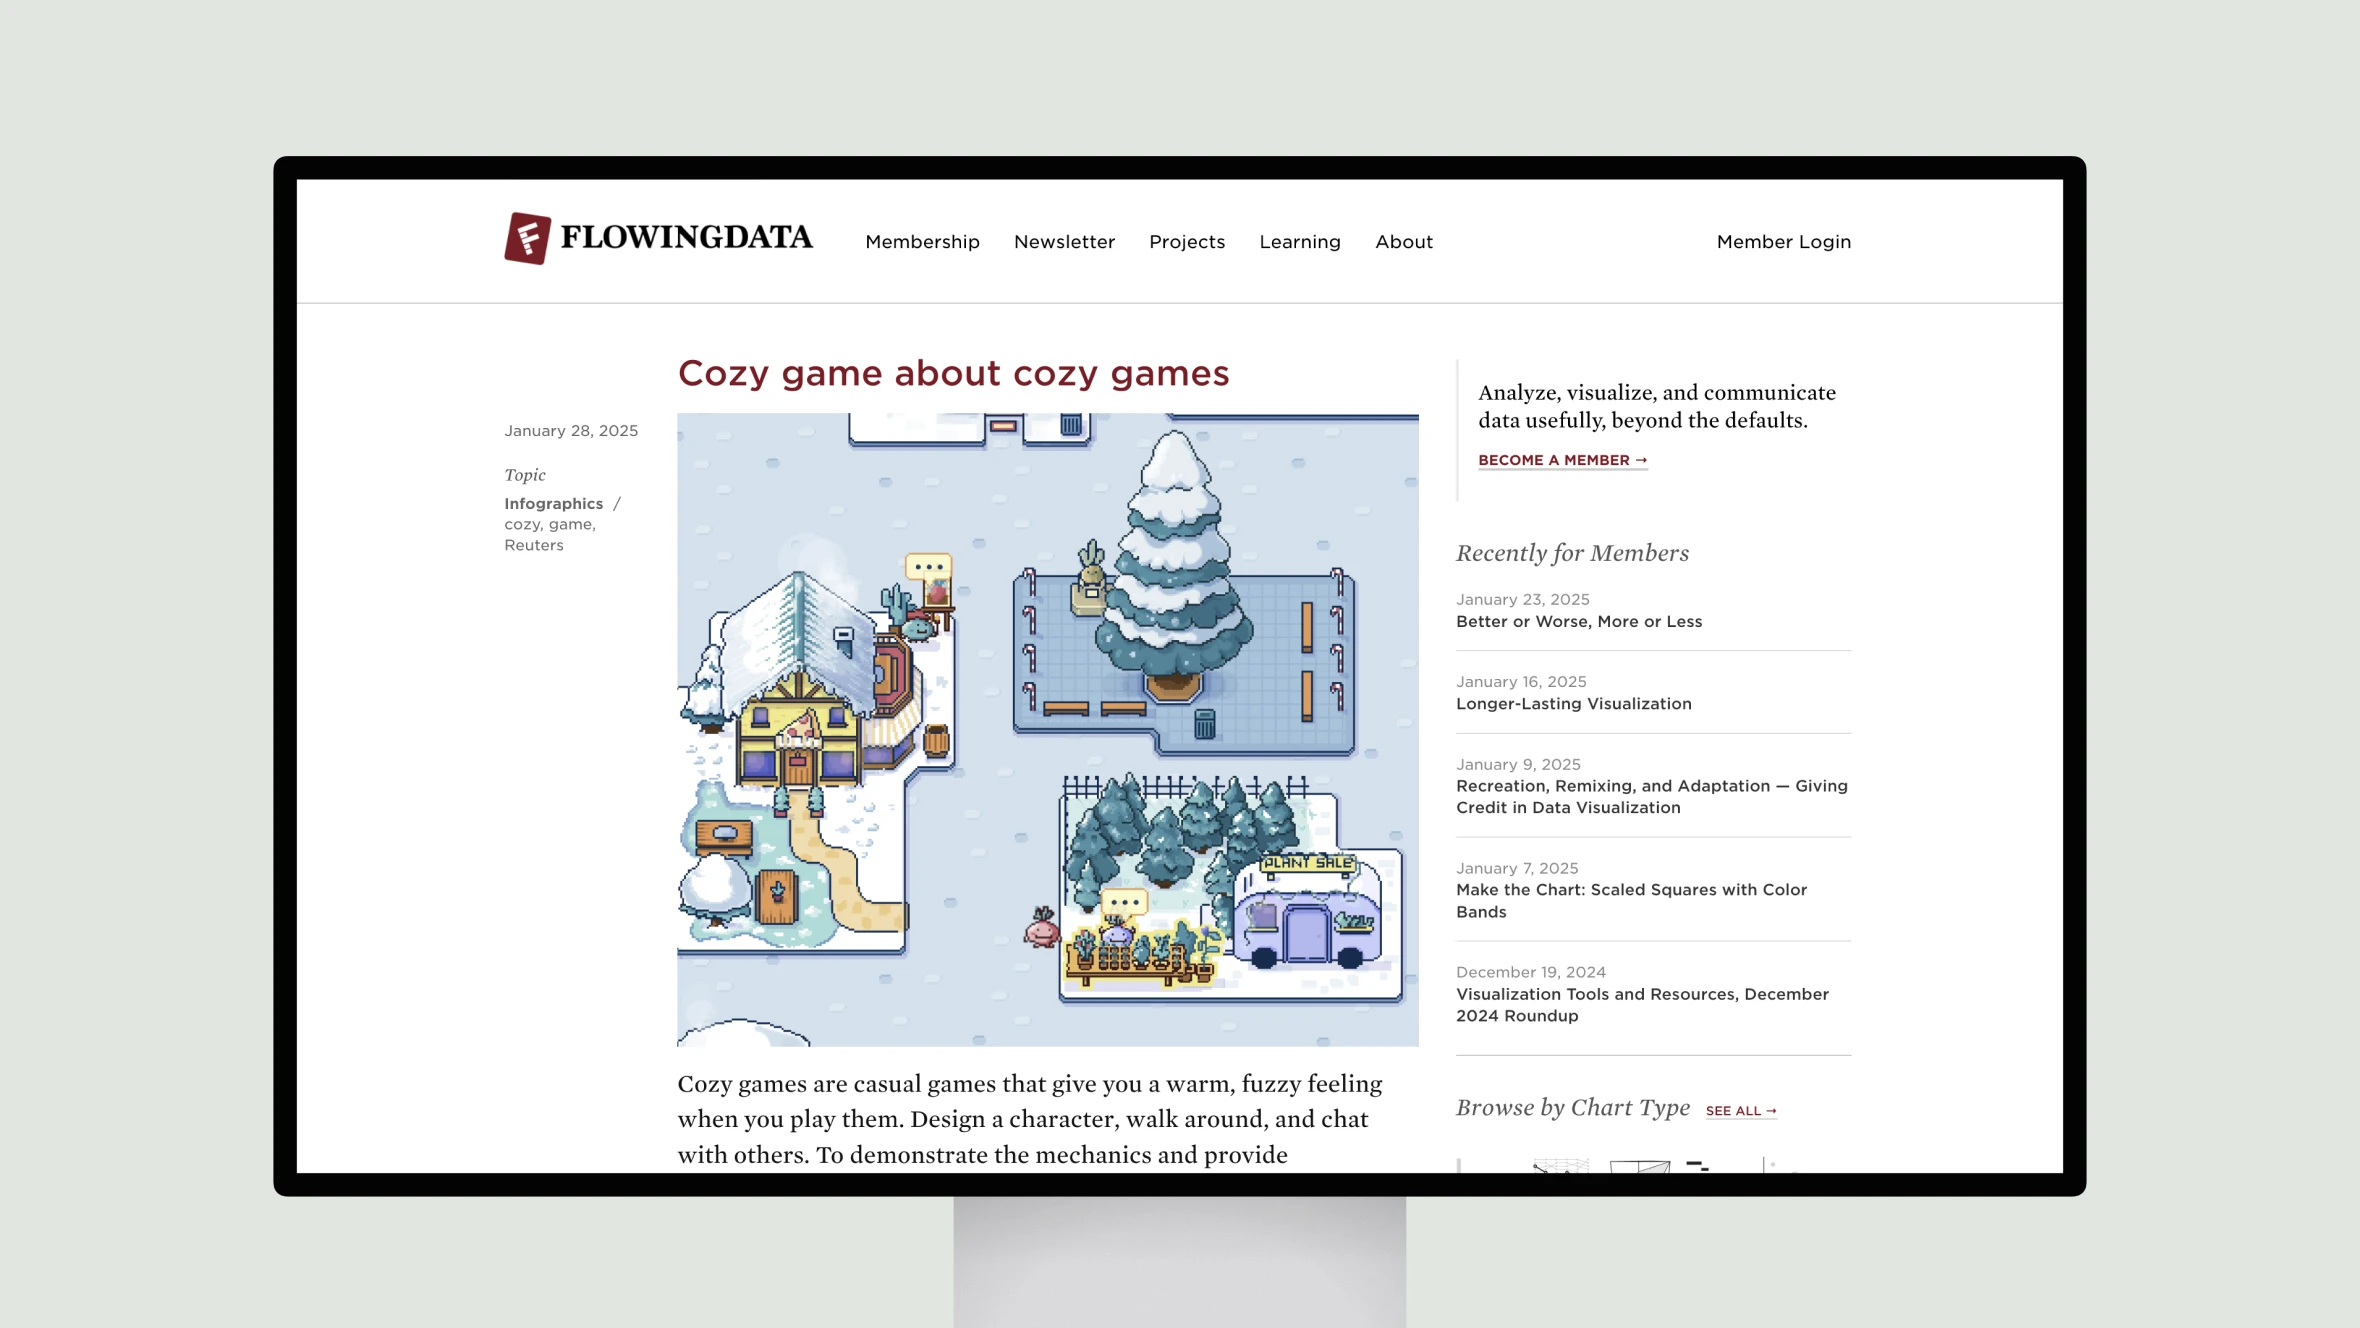This screenshot has width=2360, height=1328.
Task: Open the Learning section tab
Action: (1300, 242)
